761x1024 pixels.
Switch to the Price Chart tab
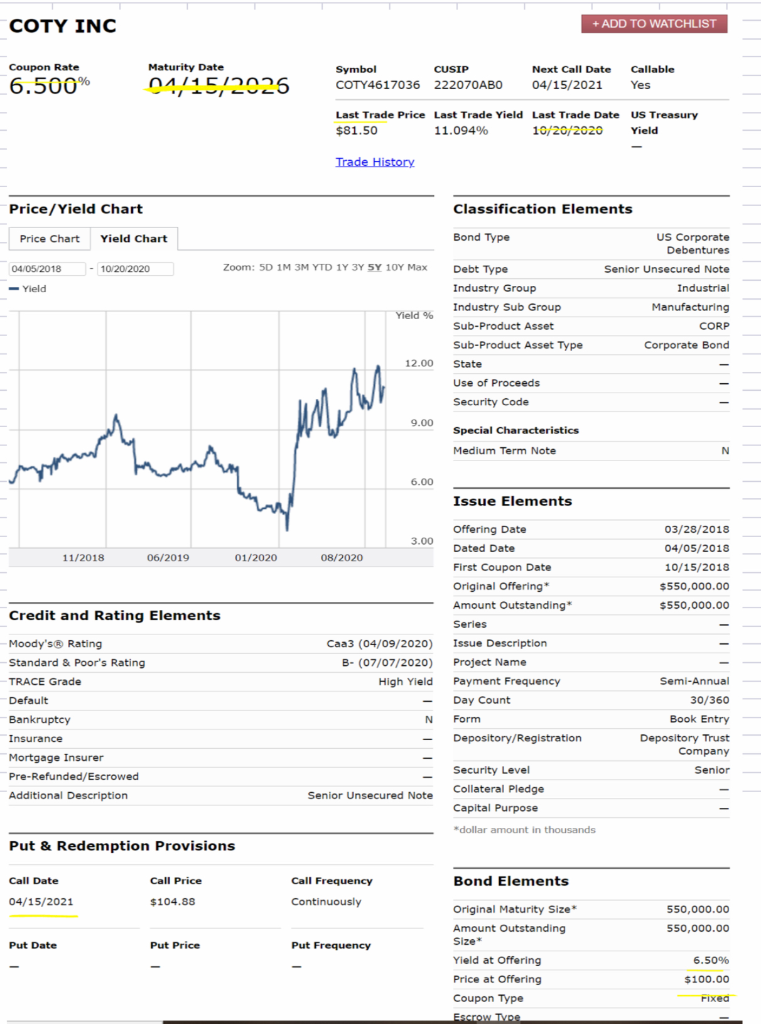click(50, 239)
